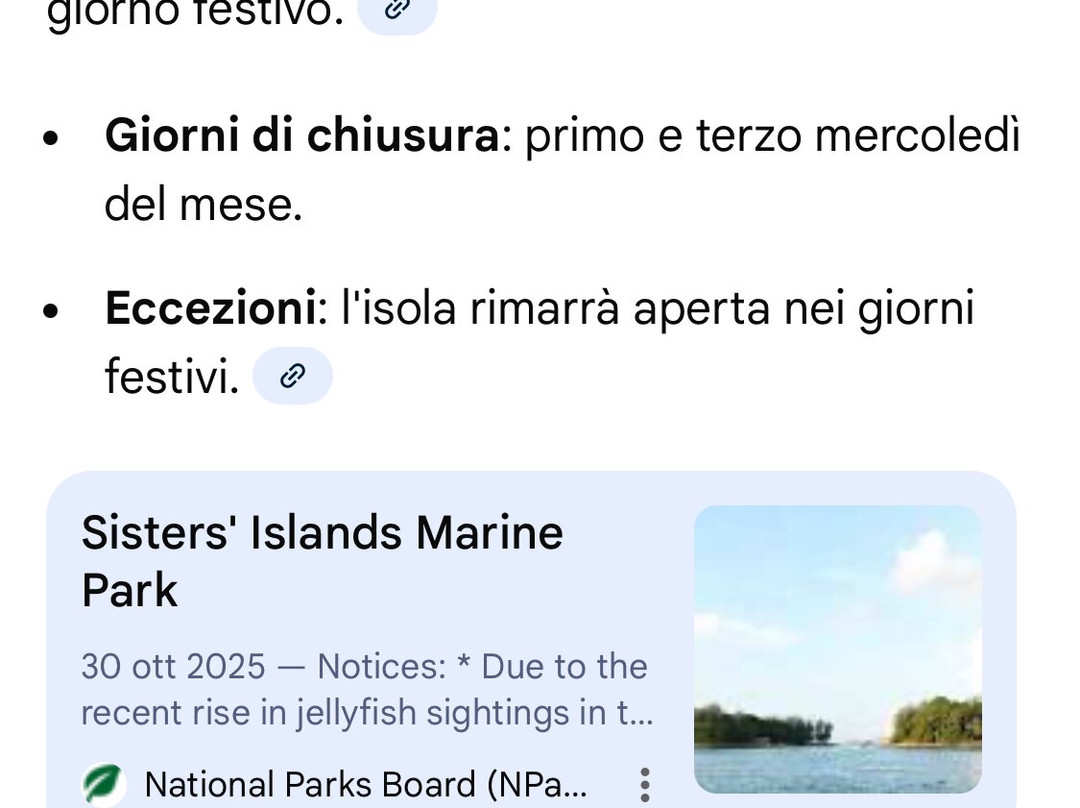1080x808 pixels.
Task: Tap the island photo thumbnail
Action: click(837, 649)
